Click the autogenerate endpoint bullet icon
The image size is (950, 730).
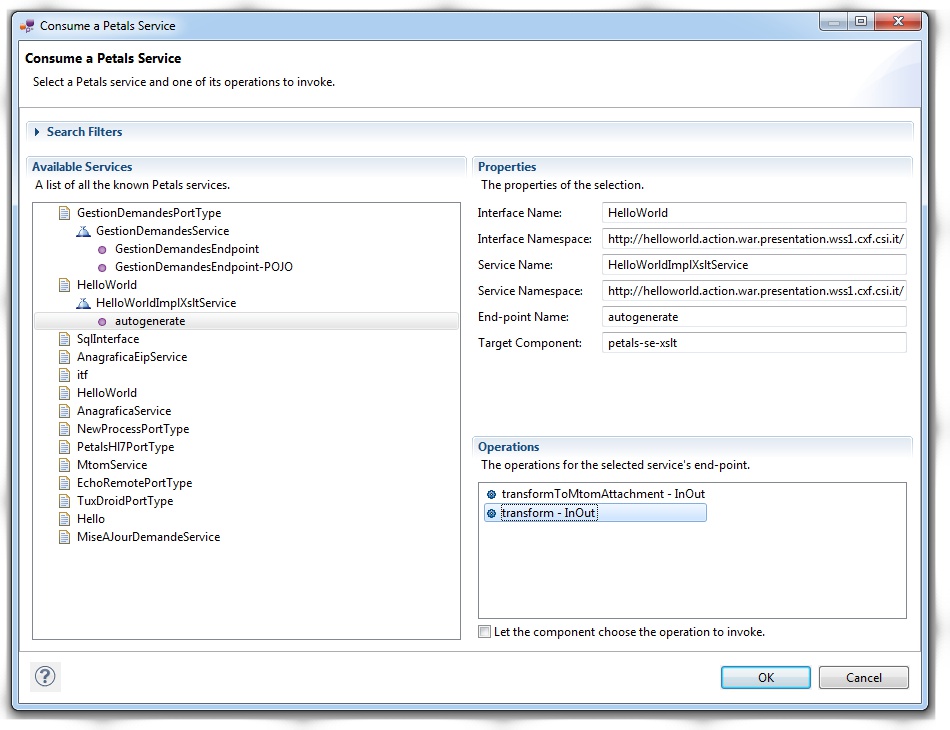point(103,321)
